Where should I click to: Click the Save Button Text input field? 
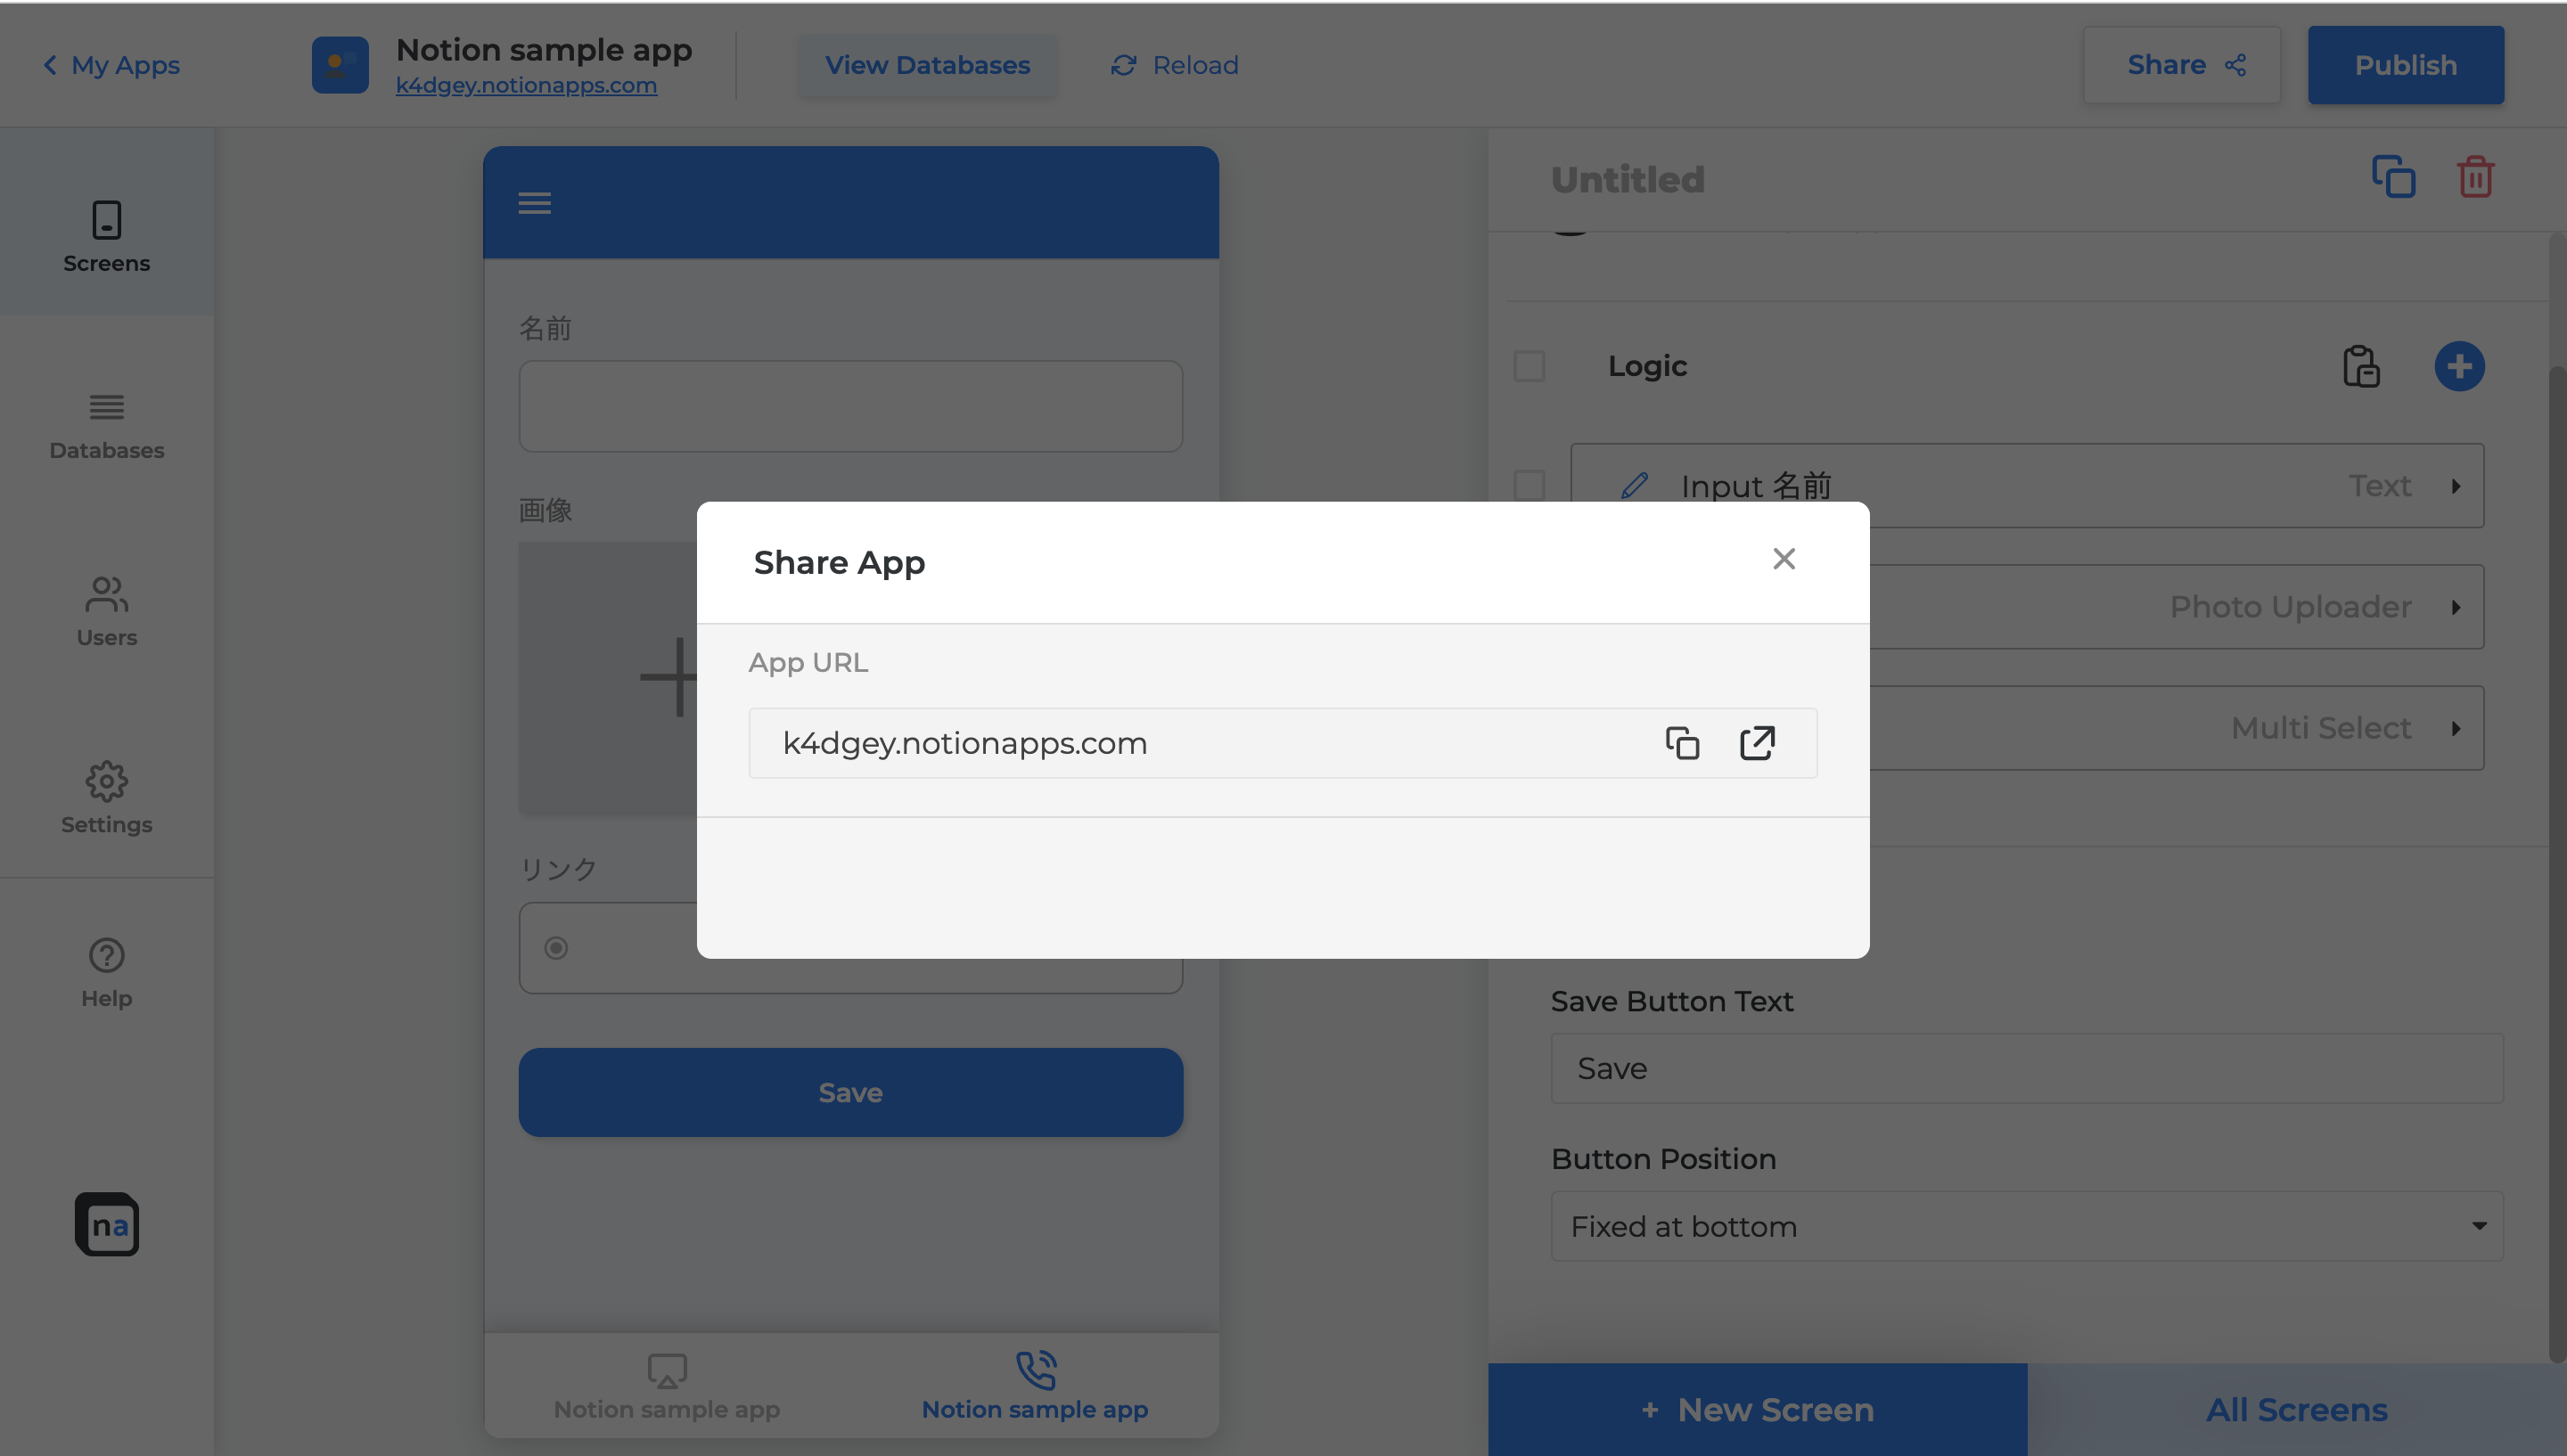coord(2026,1068)
